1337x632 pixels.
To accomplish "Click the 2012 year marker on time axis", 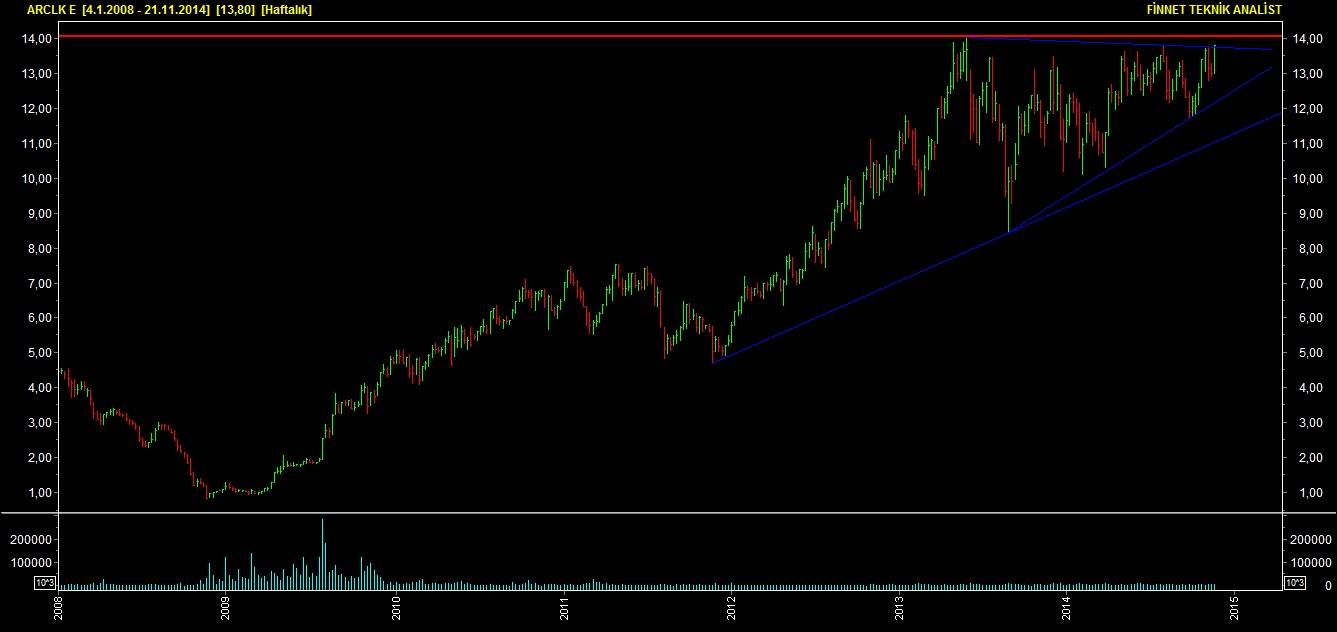I will (732, 609).
